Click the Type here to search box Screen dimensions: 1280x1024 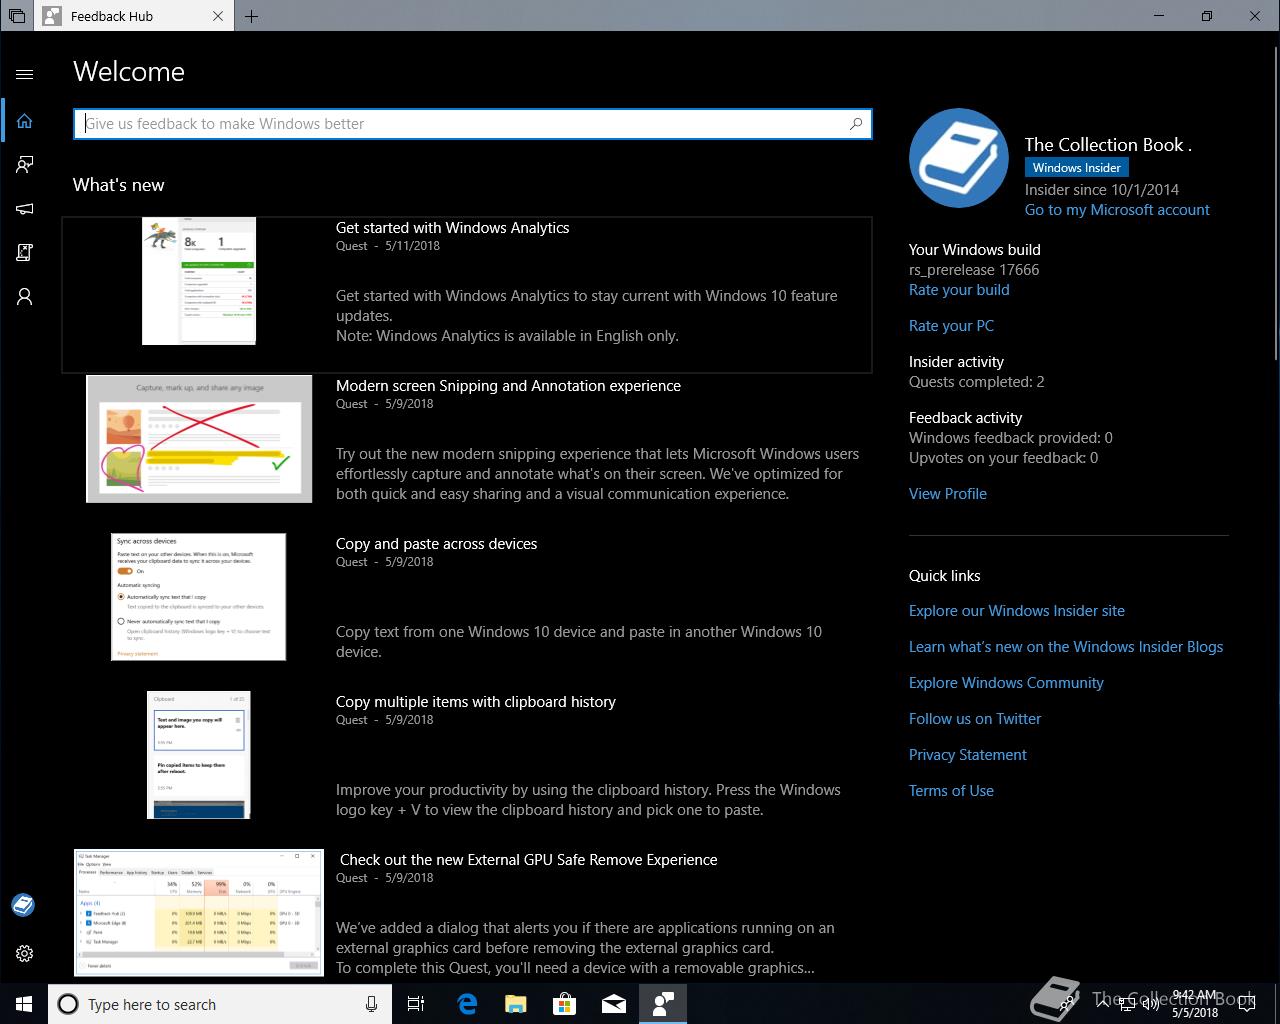[x=220, y=1004]
